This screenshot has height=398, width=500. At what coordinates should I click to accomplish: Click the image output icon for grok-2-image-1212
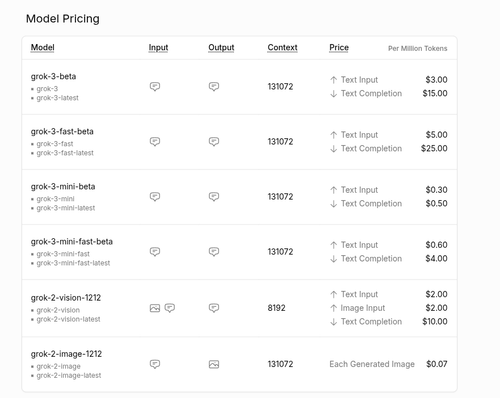pos(214,364)
